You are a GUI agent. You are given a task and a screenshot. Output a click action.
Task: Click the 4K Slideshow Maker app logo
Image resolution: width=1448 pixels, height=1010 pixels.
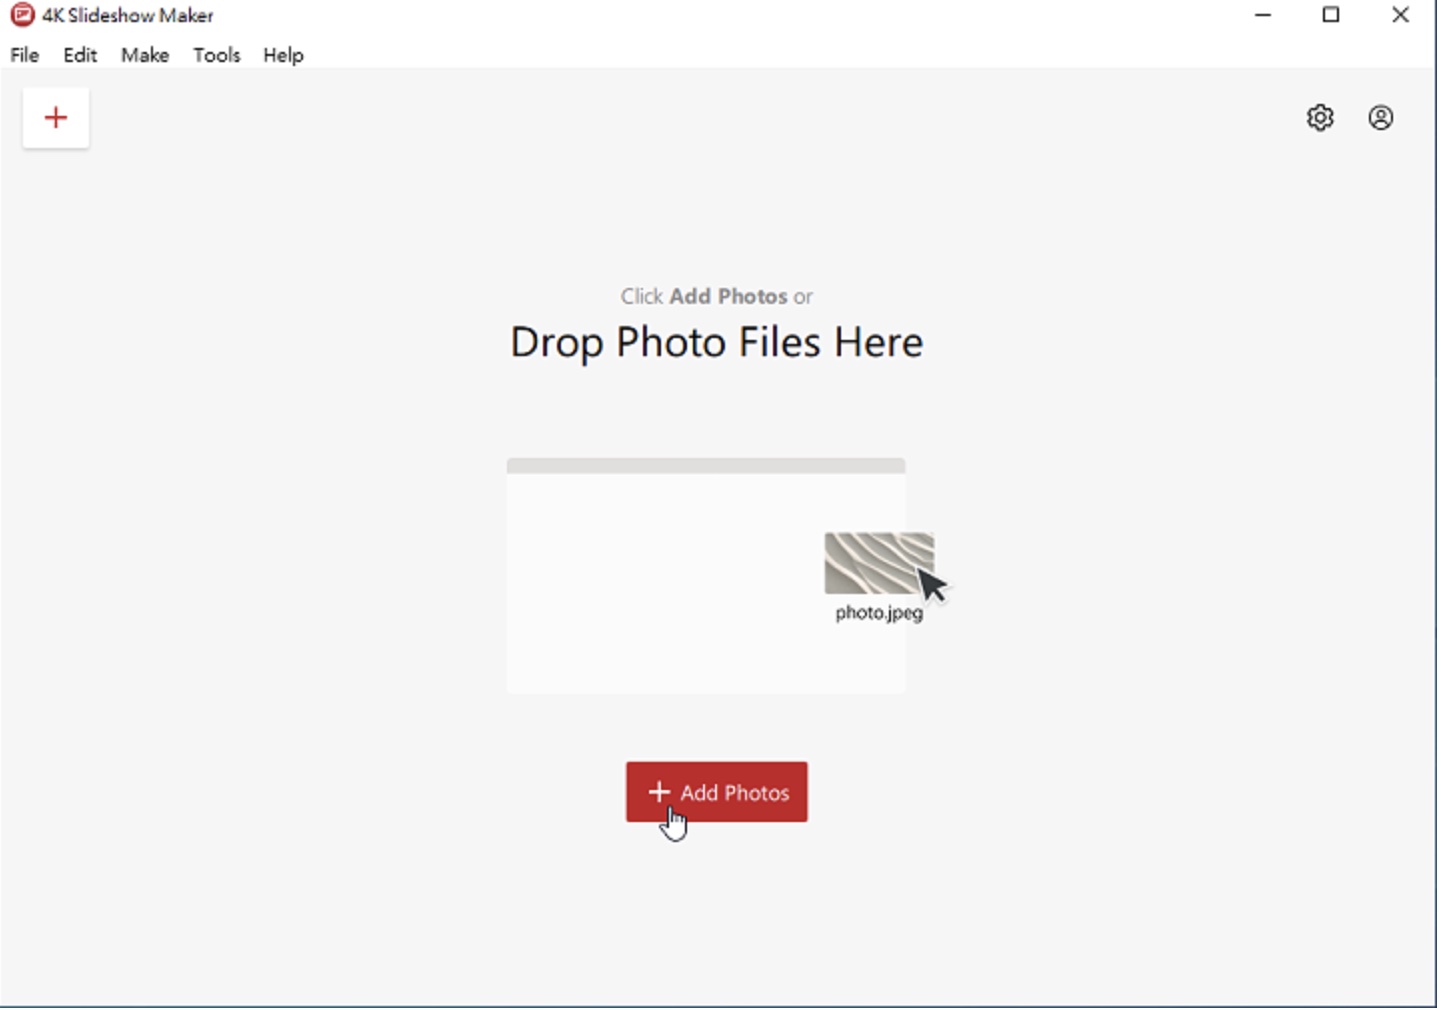point(21,15)
